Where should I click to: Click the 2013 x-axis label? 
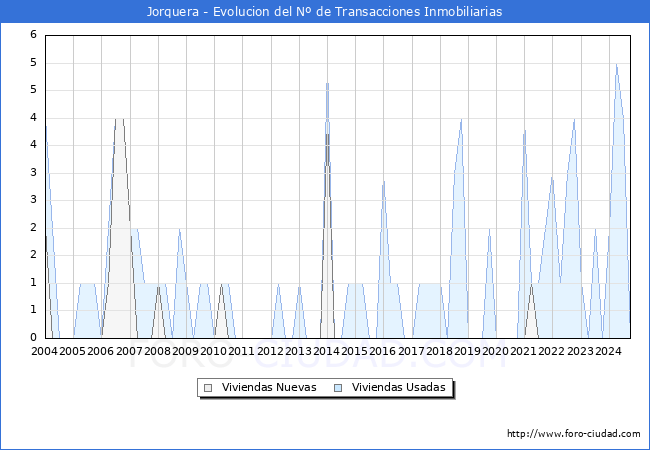[x=298, y=351]
